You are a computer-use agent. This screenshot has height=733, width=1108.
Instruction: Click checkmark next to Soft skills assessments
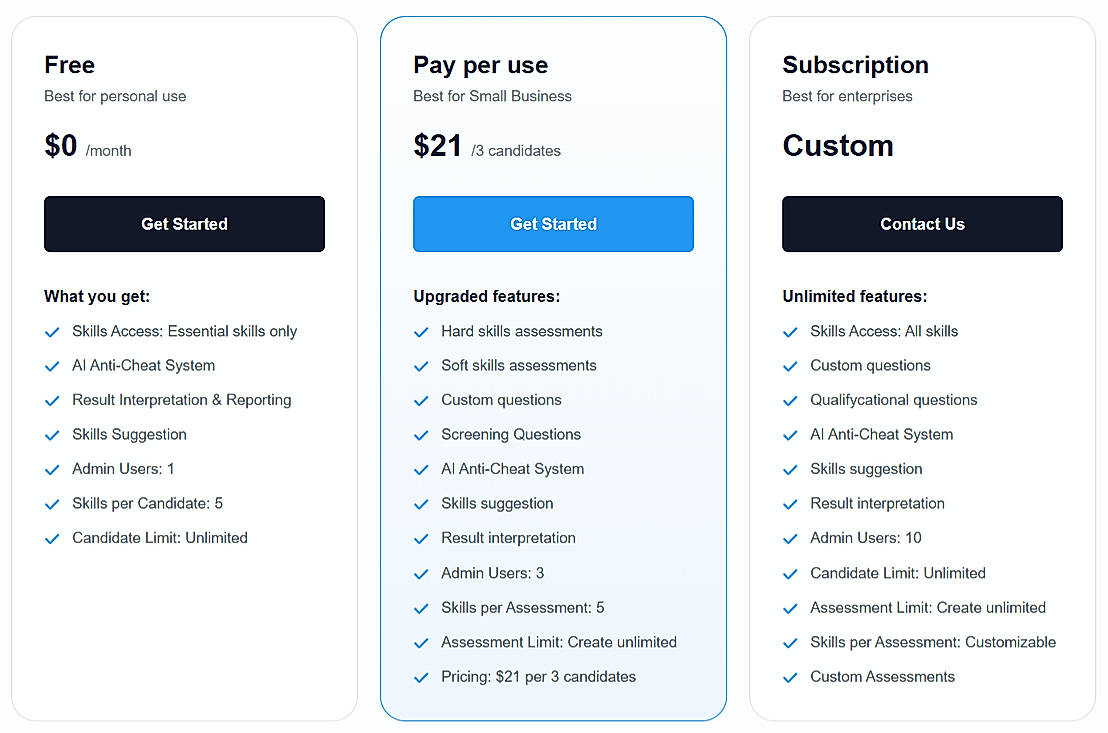[x=422, y=366]
